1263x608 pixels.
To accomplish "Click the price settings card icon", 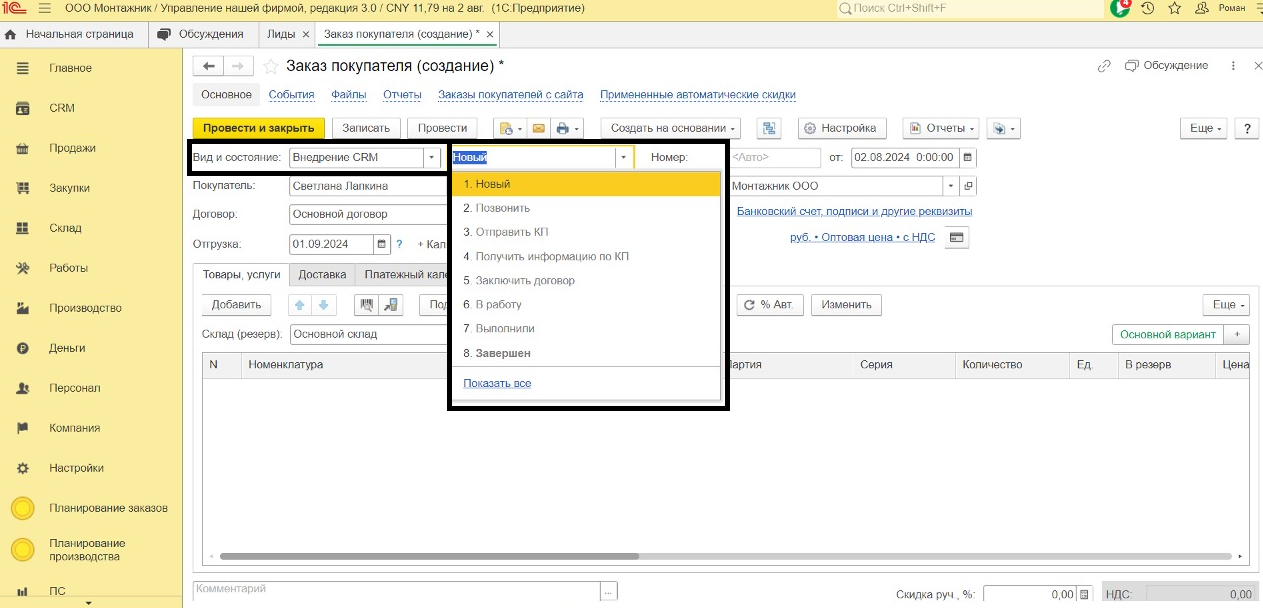I will point(957,238).
